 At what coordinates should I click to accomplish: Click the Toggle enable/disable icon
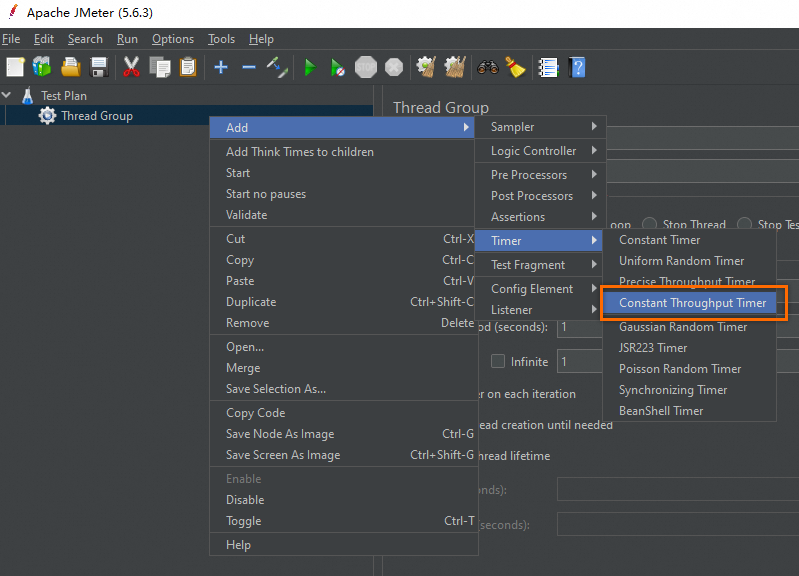(277, 67)
